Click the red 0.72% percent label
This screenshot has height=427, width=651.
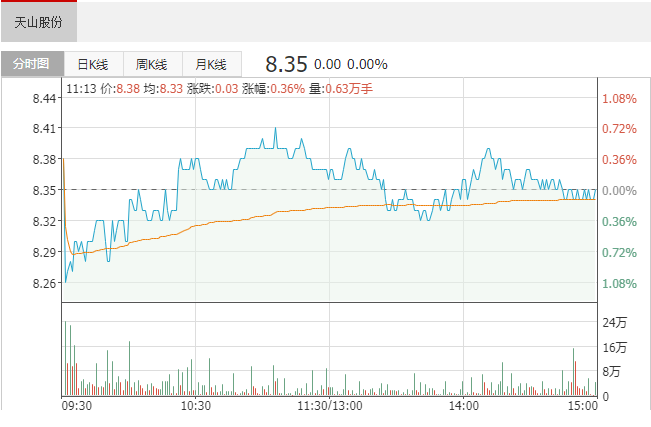619,129
